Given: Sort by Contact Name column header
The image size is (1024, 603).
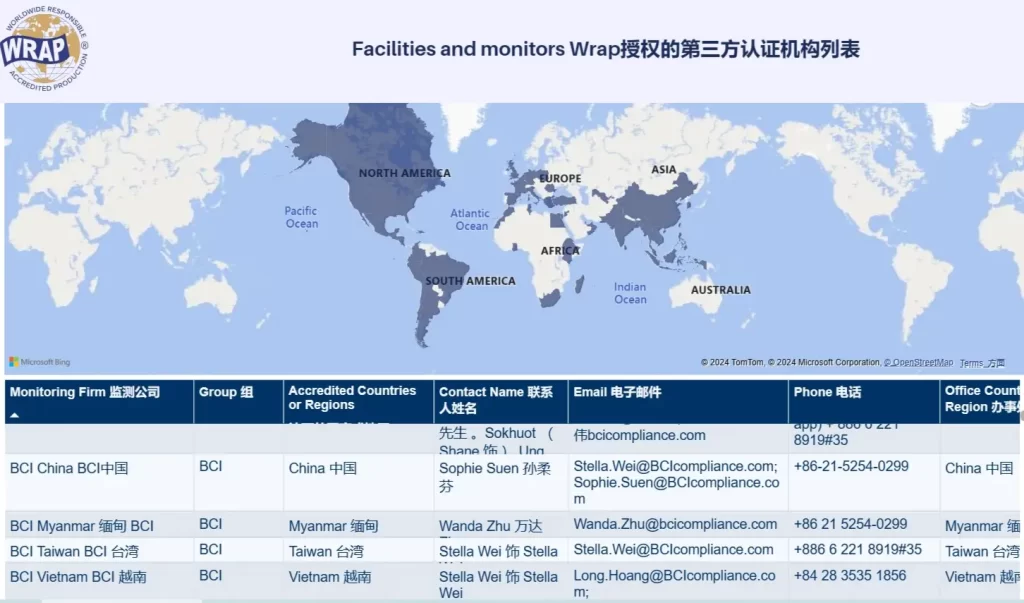Looking at the screenshot, I should pyautogui.click(x=496, y=400).
